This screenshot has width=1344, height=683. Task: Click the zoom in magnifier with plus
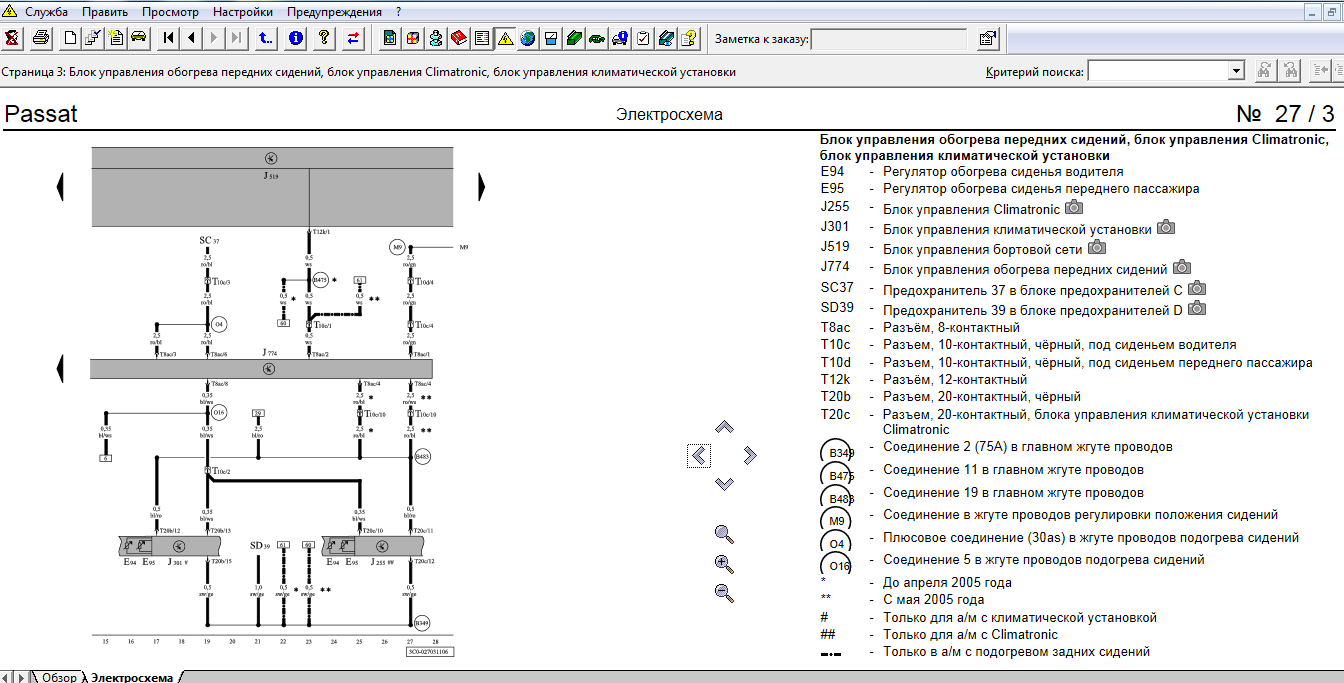(x=725, y=563)
